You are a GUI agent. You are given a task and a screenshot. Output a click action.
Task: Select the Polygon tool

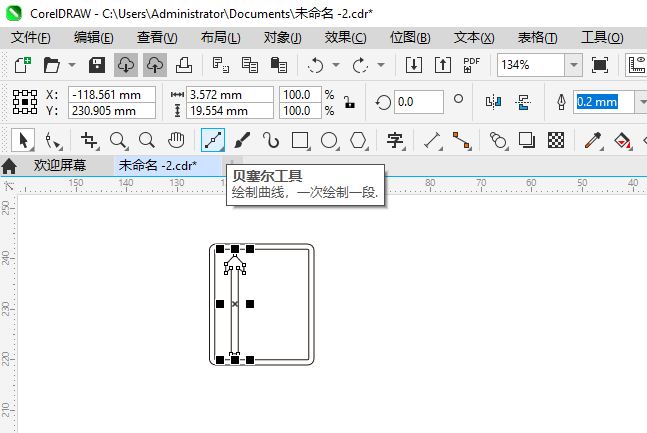tap(358, 140)
